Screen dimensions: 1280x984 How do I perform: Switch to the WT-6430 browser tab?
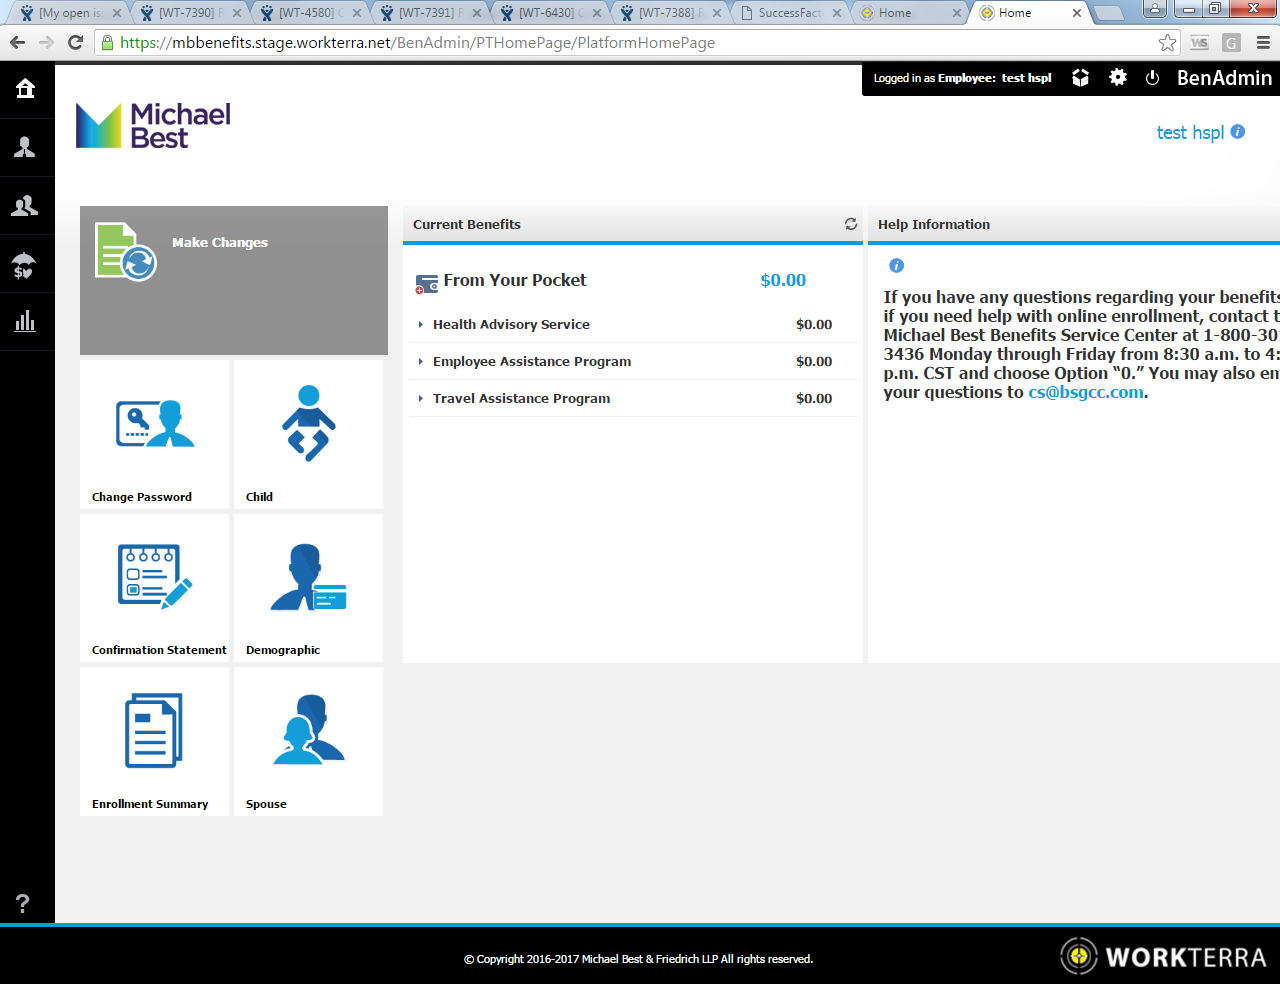point(550,13)
